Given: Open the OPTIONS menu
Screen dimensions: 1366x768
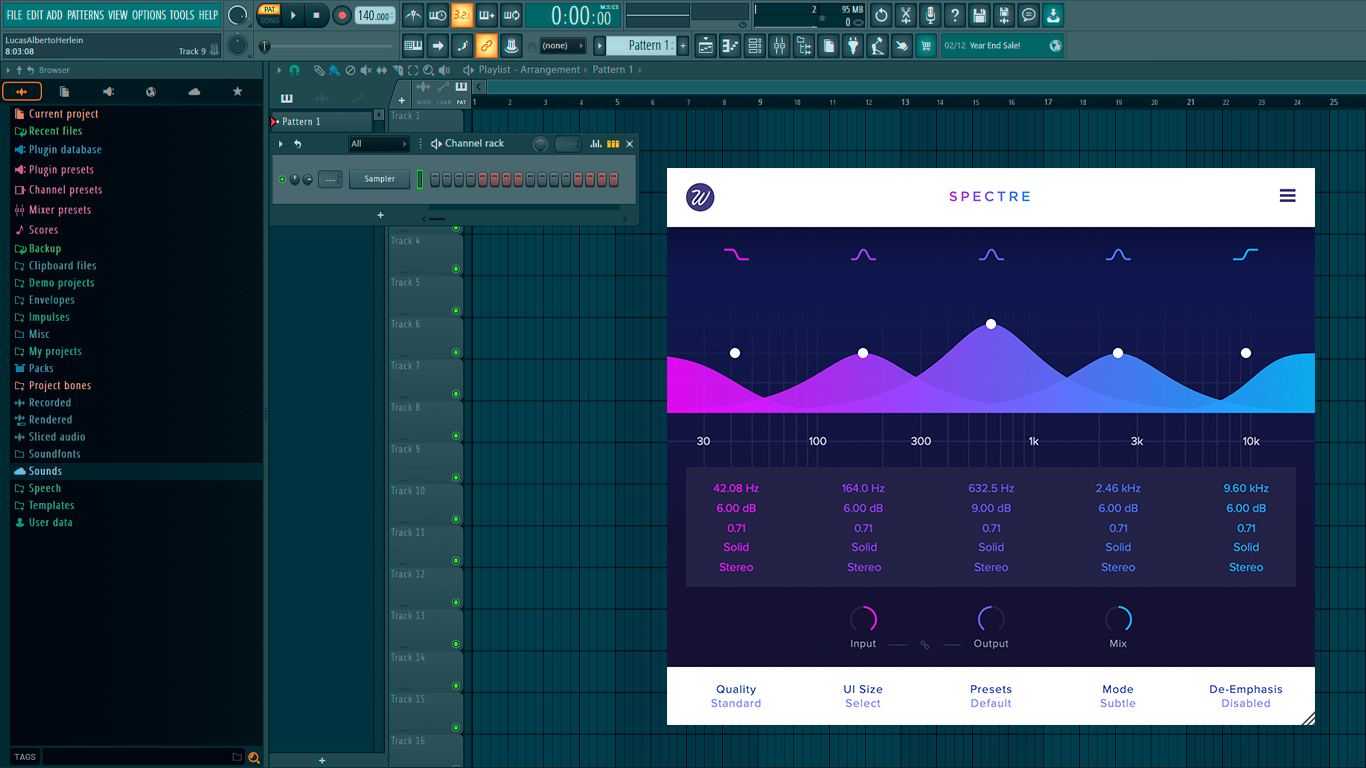Looking at the screenshot, I should 149,15.
